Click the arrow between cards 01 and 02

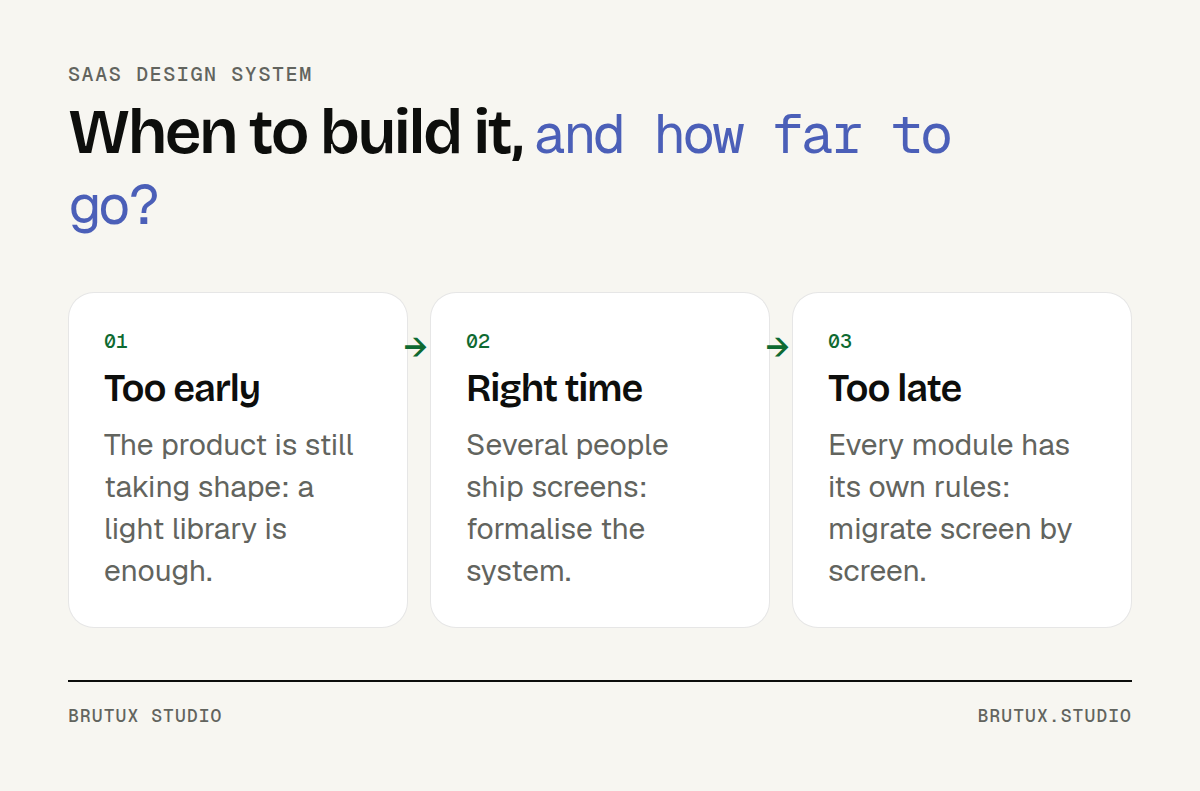pyautogui.click(x=416, y=347)
